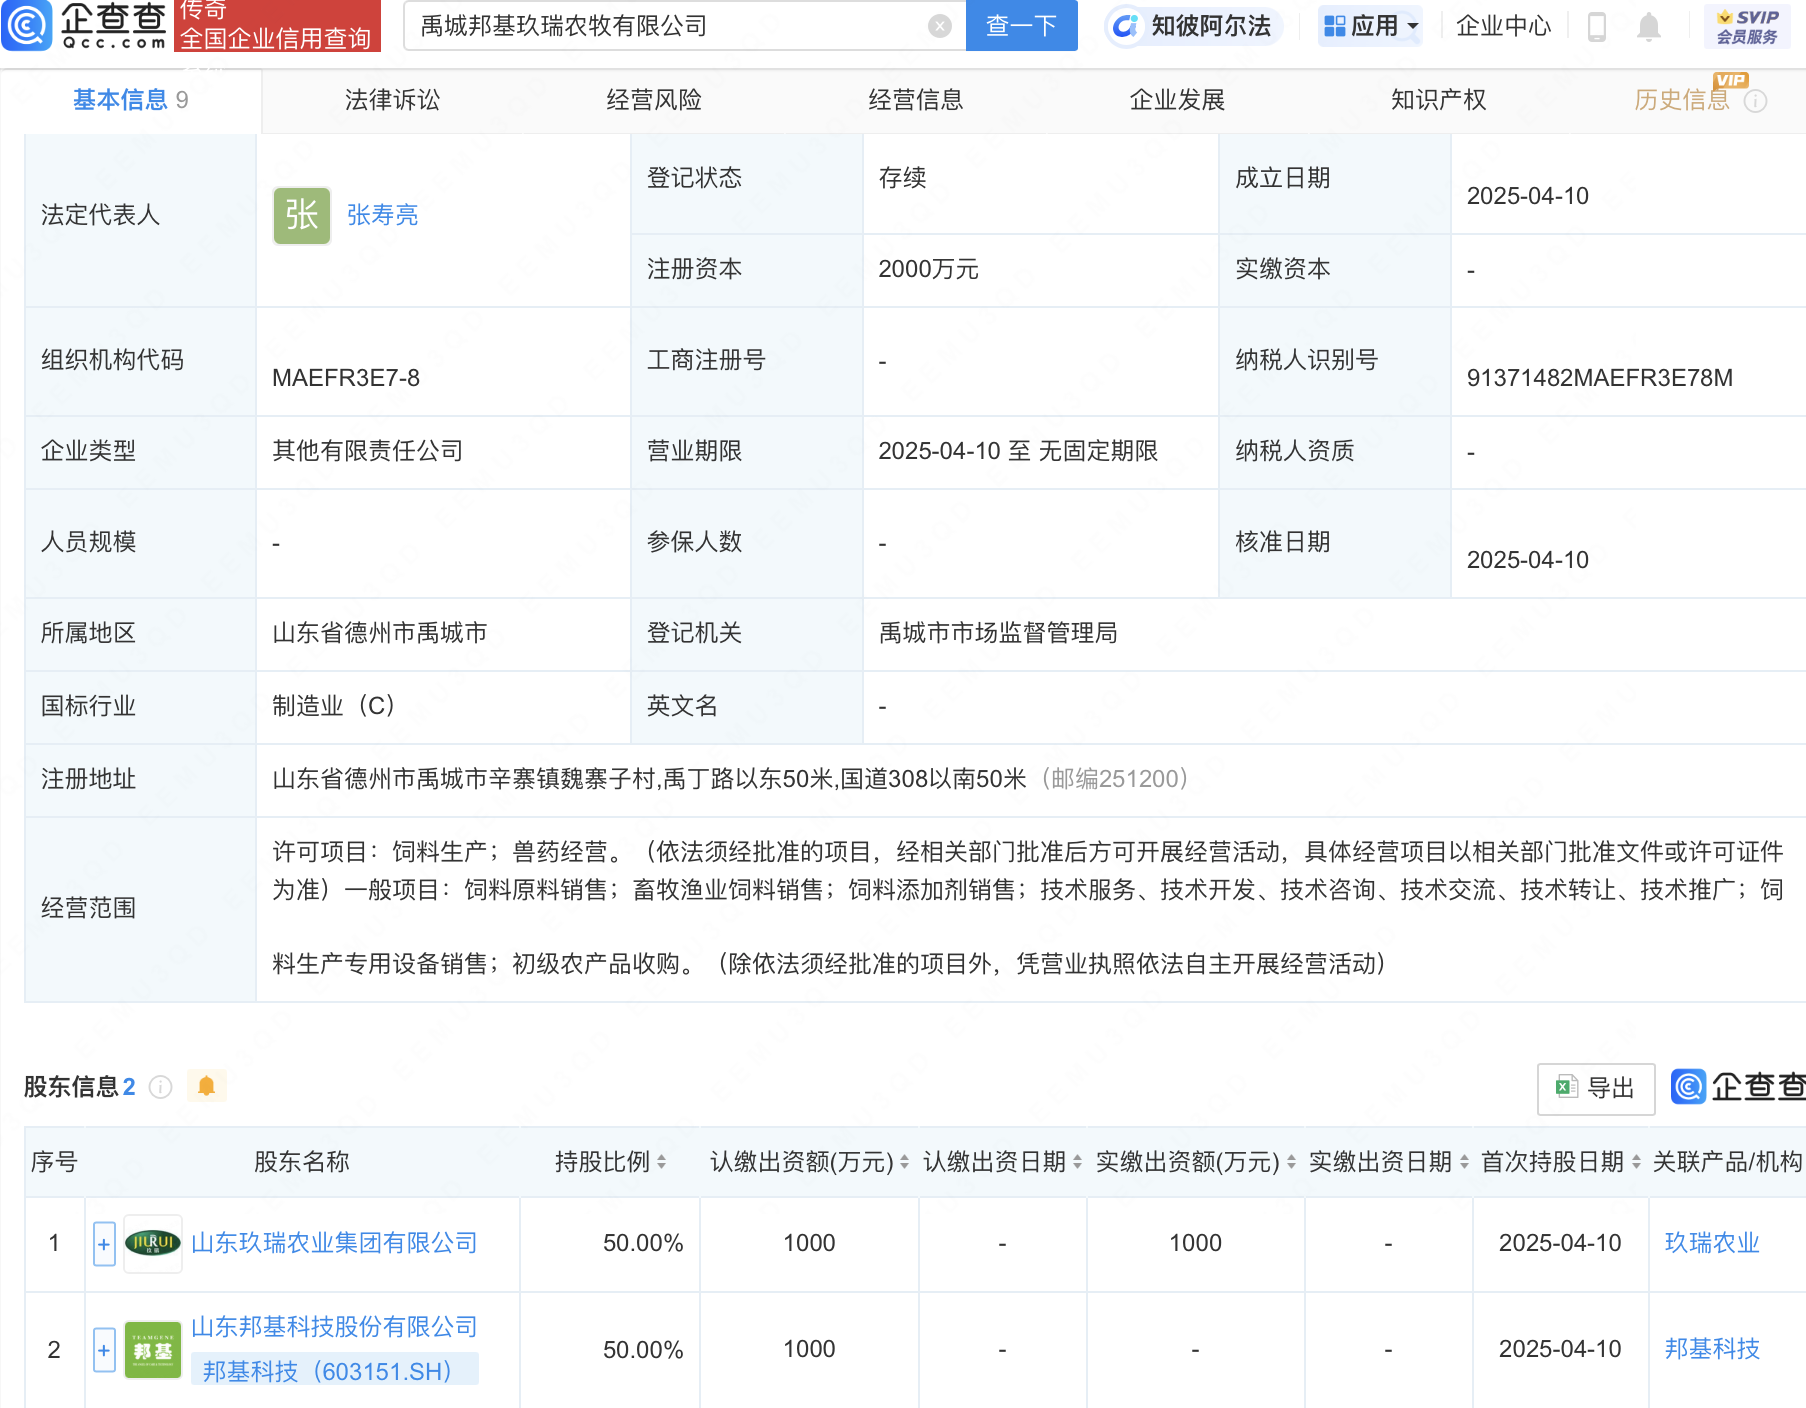This screenshot has height=1408, width=1806.
Task: Click the 查一下 search button
Action: point(1021,26)
